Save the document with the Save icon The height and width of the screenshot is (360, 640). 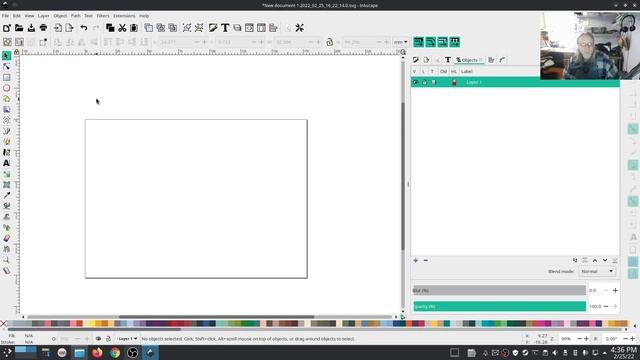31,28
